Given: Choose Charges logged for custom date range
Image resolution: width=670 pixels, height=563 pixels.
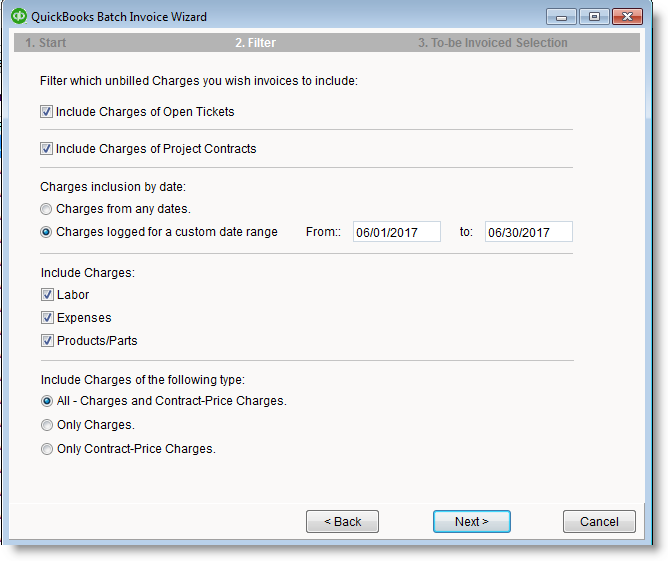Looking at the screenshot, I should click(x=47, y=232).
